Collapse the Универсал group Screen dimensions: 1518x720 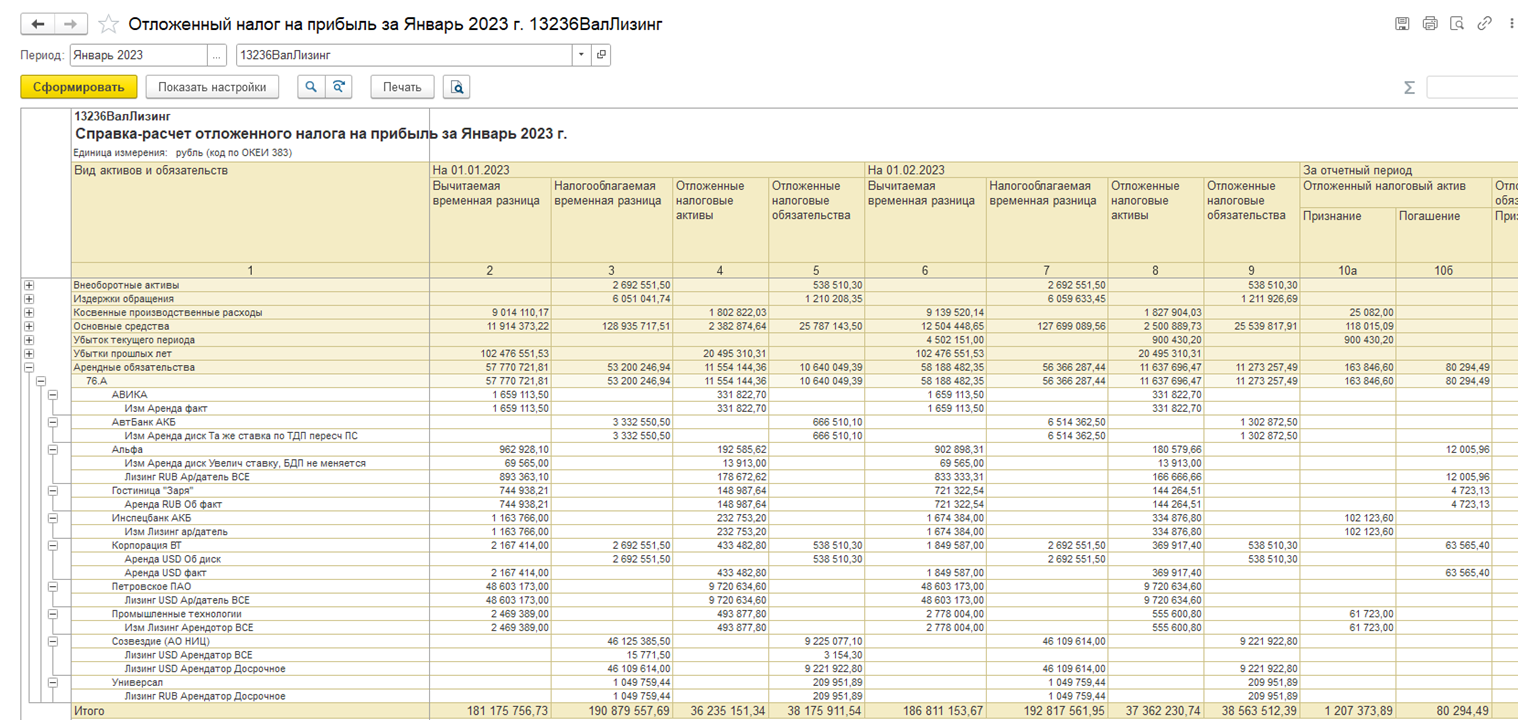click(x=53, y=682)
